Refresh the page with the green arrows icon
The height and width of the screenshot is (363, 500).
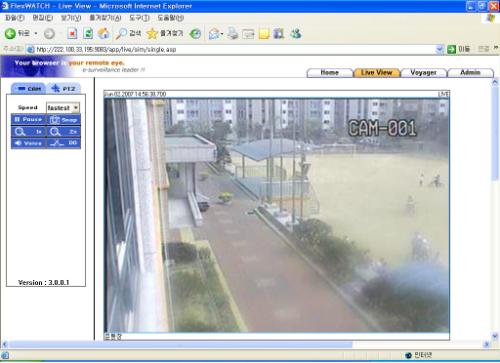[88, 33]
